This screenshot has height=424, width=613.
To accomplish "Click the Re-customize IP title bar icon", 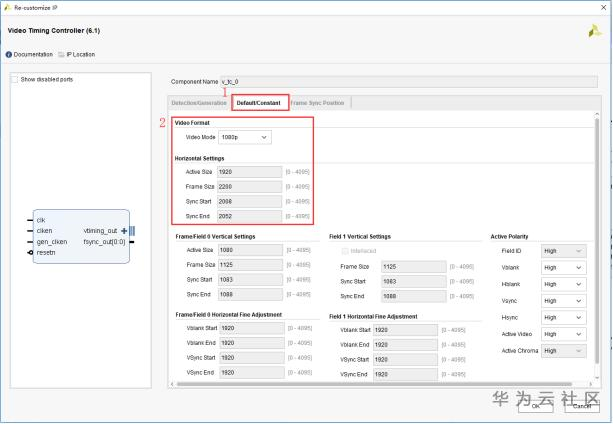I will [x=7, y=7].
